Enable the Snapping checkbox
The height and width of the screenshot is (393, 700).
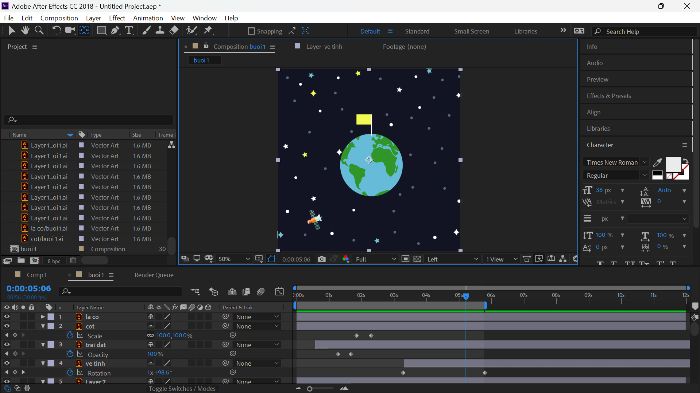coord(251,31)
